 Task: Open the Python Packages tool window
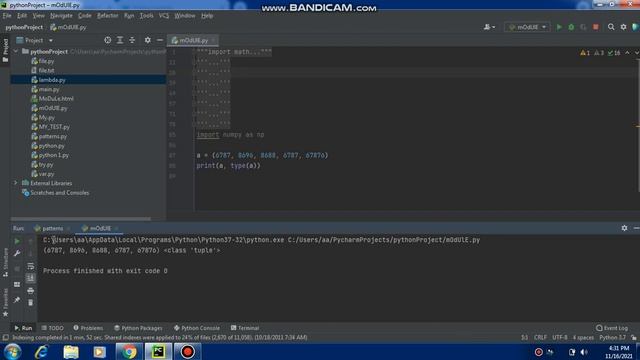(138, 328)
